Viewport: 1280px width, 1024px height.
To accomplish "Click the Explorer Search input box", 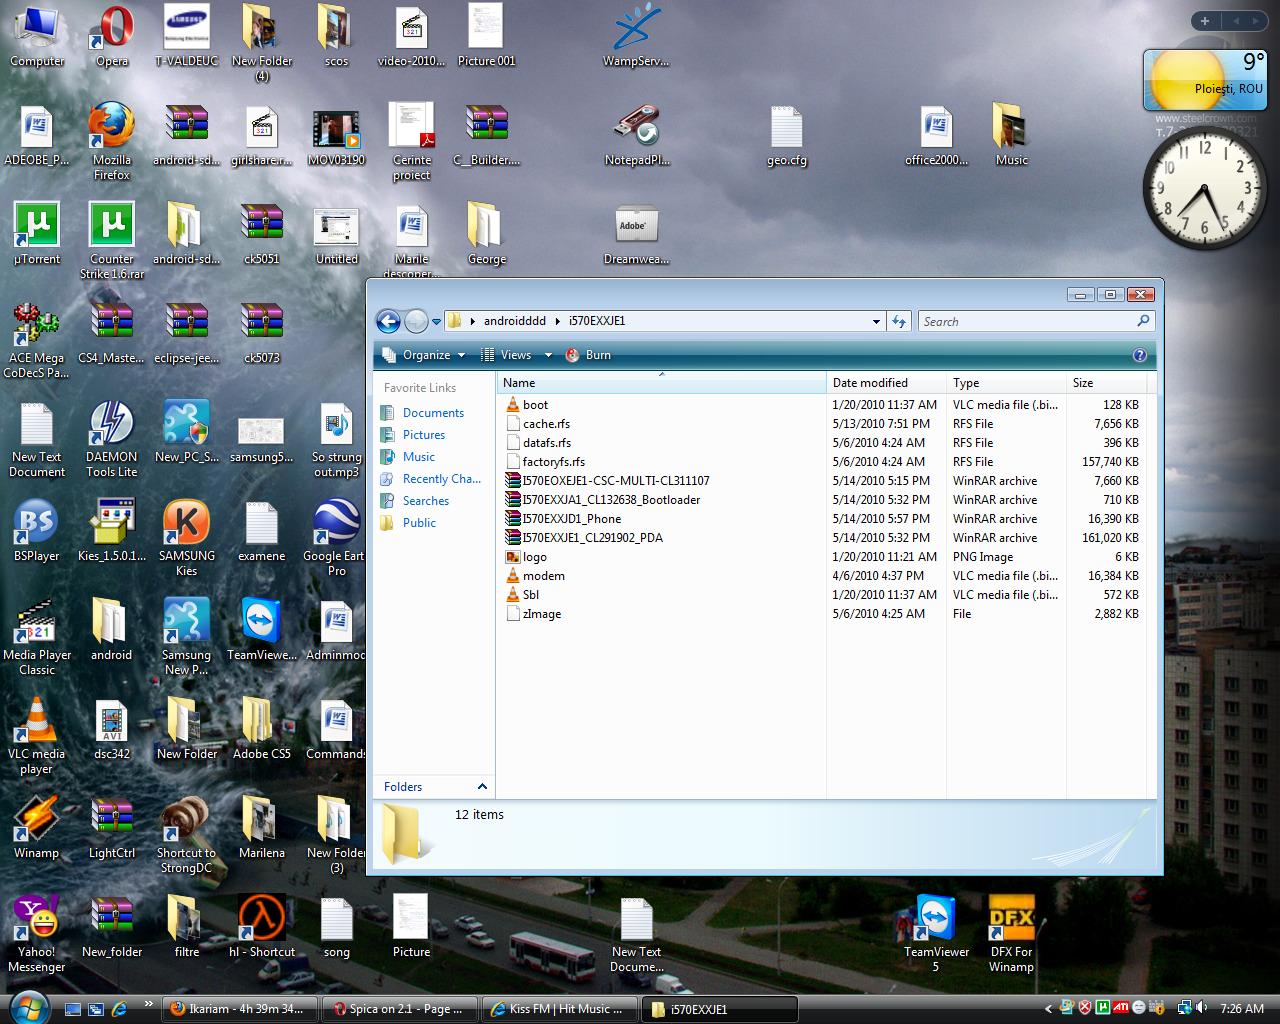I will click(1027, 321).
